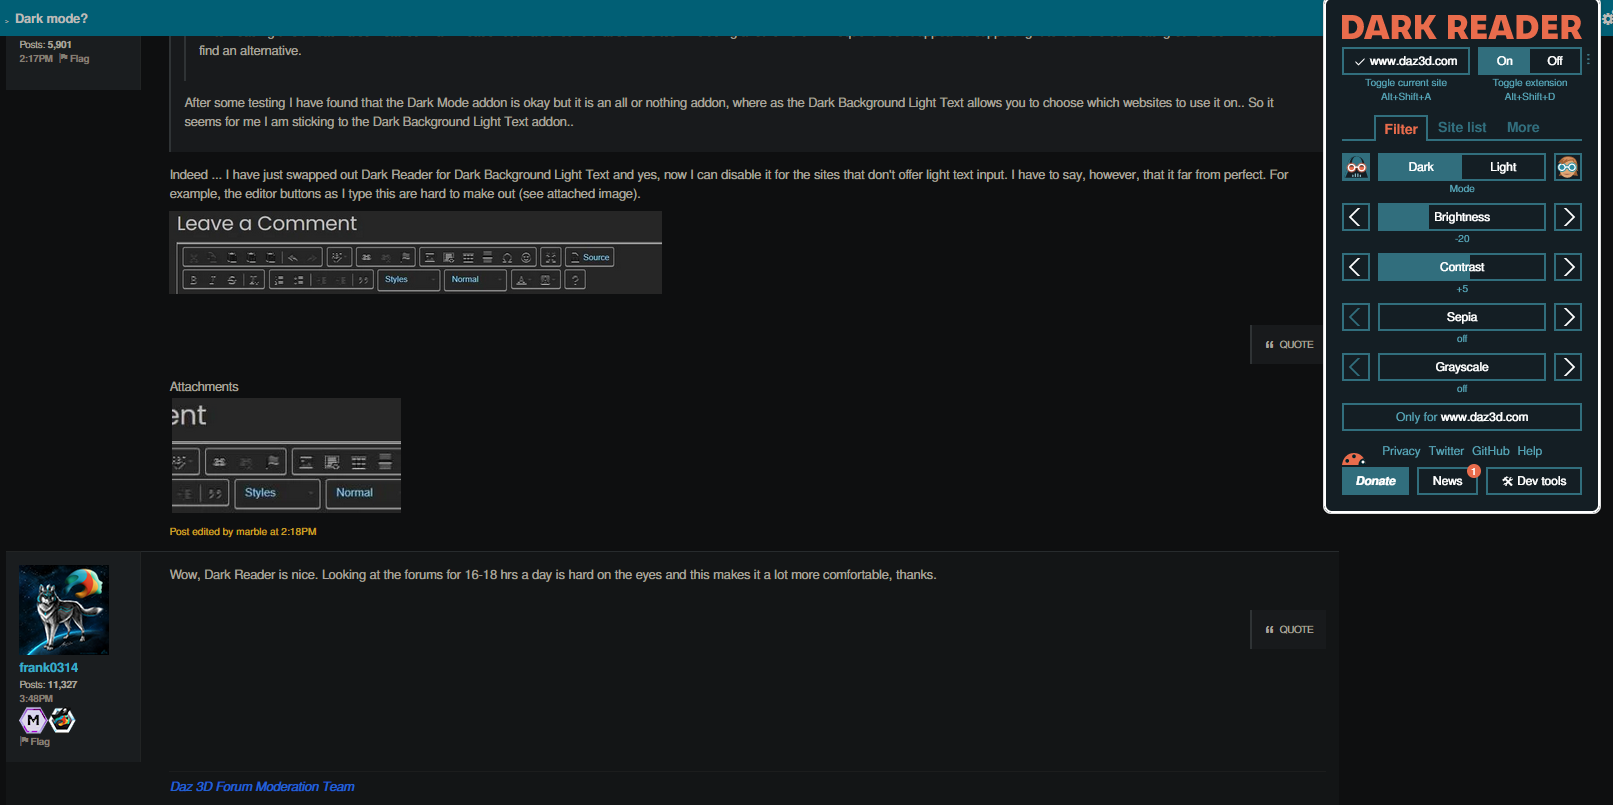Decrease Brightness with the left arrow
Image resolution: width=1613 pixels, height=805 pixels.
(1356, 217)
